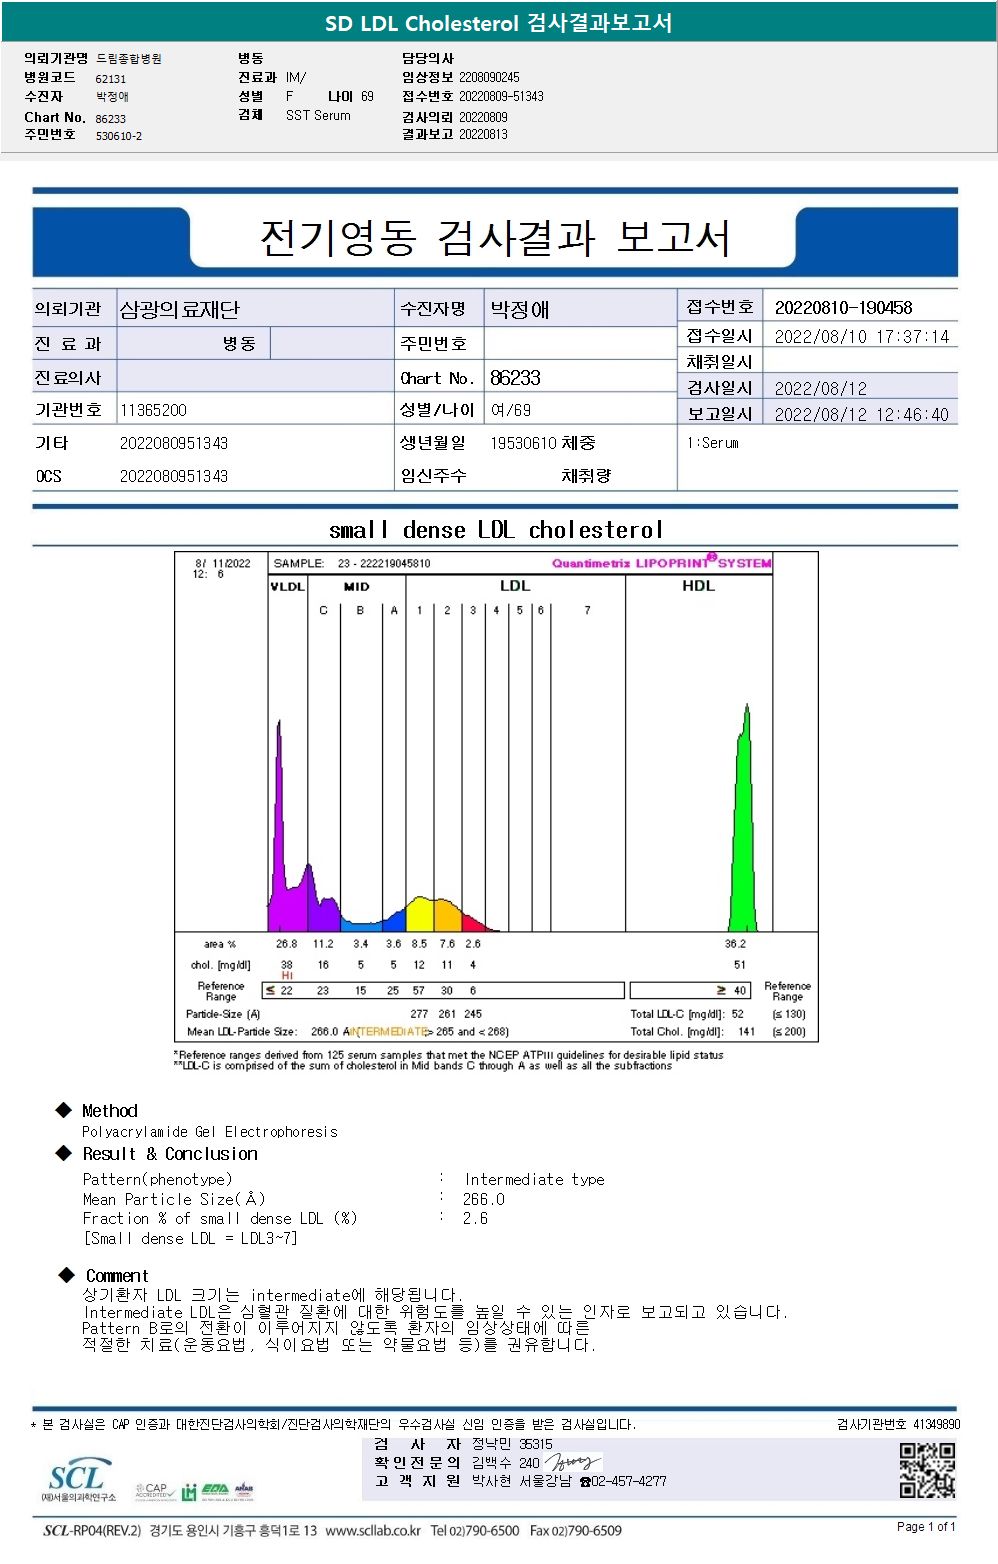Screen dimensions: 998x1564
Task: Click the www.scllab.co.kr website address
Action: pos(373,1530)
